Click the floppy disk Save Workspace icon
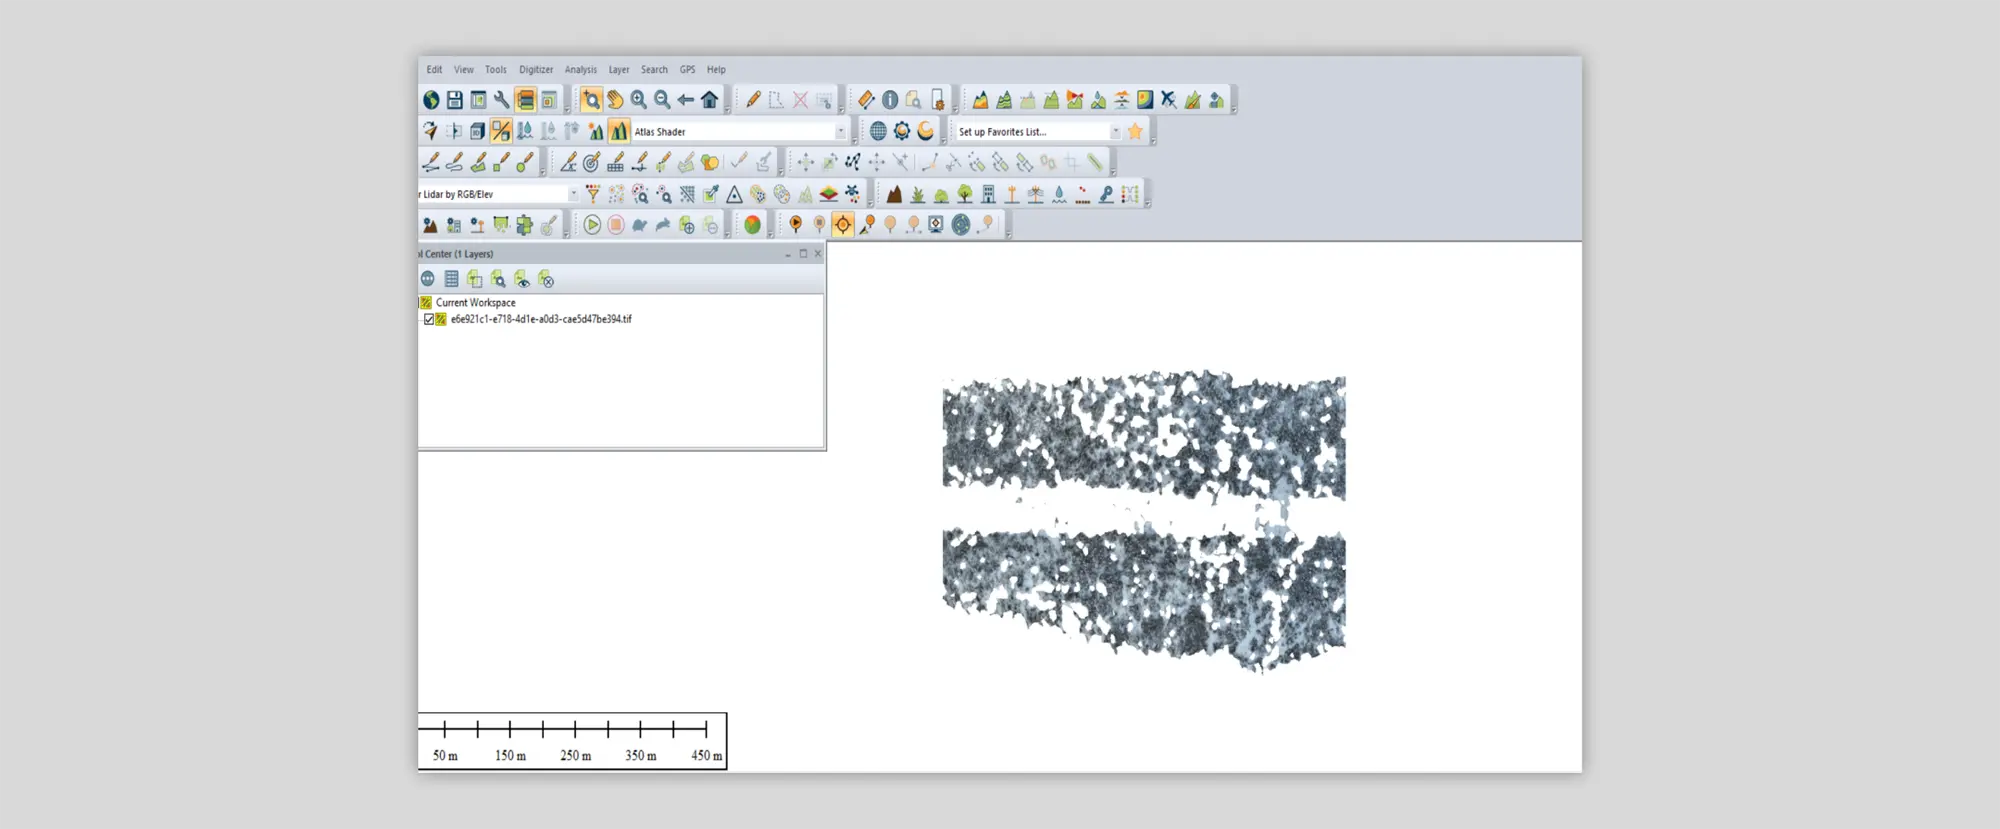This screenshot has width=2000, height=829. (454, 100)
